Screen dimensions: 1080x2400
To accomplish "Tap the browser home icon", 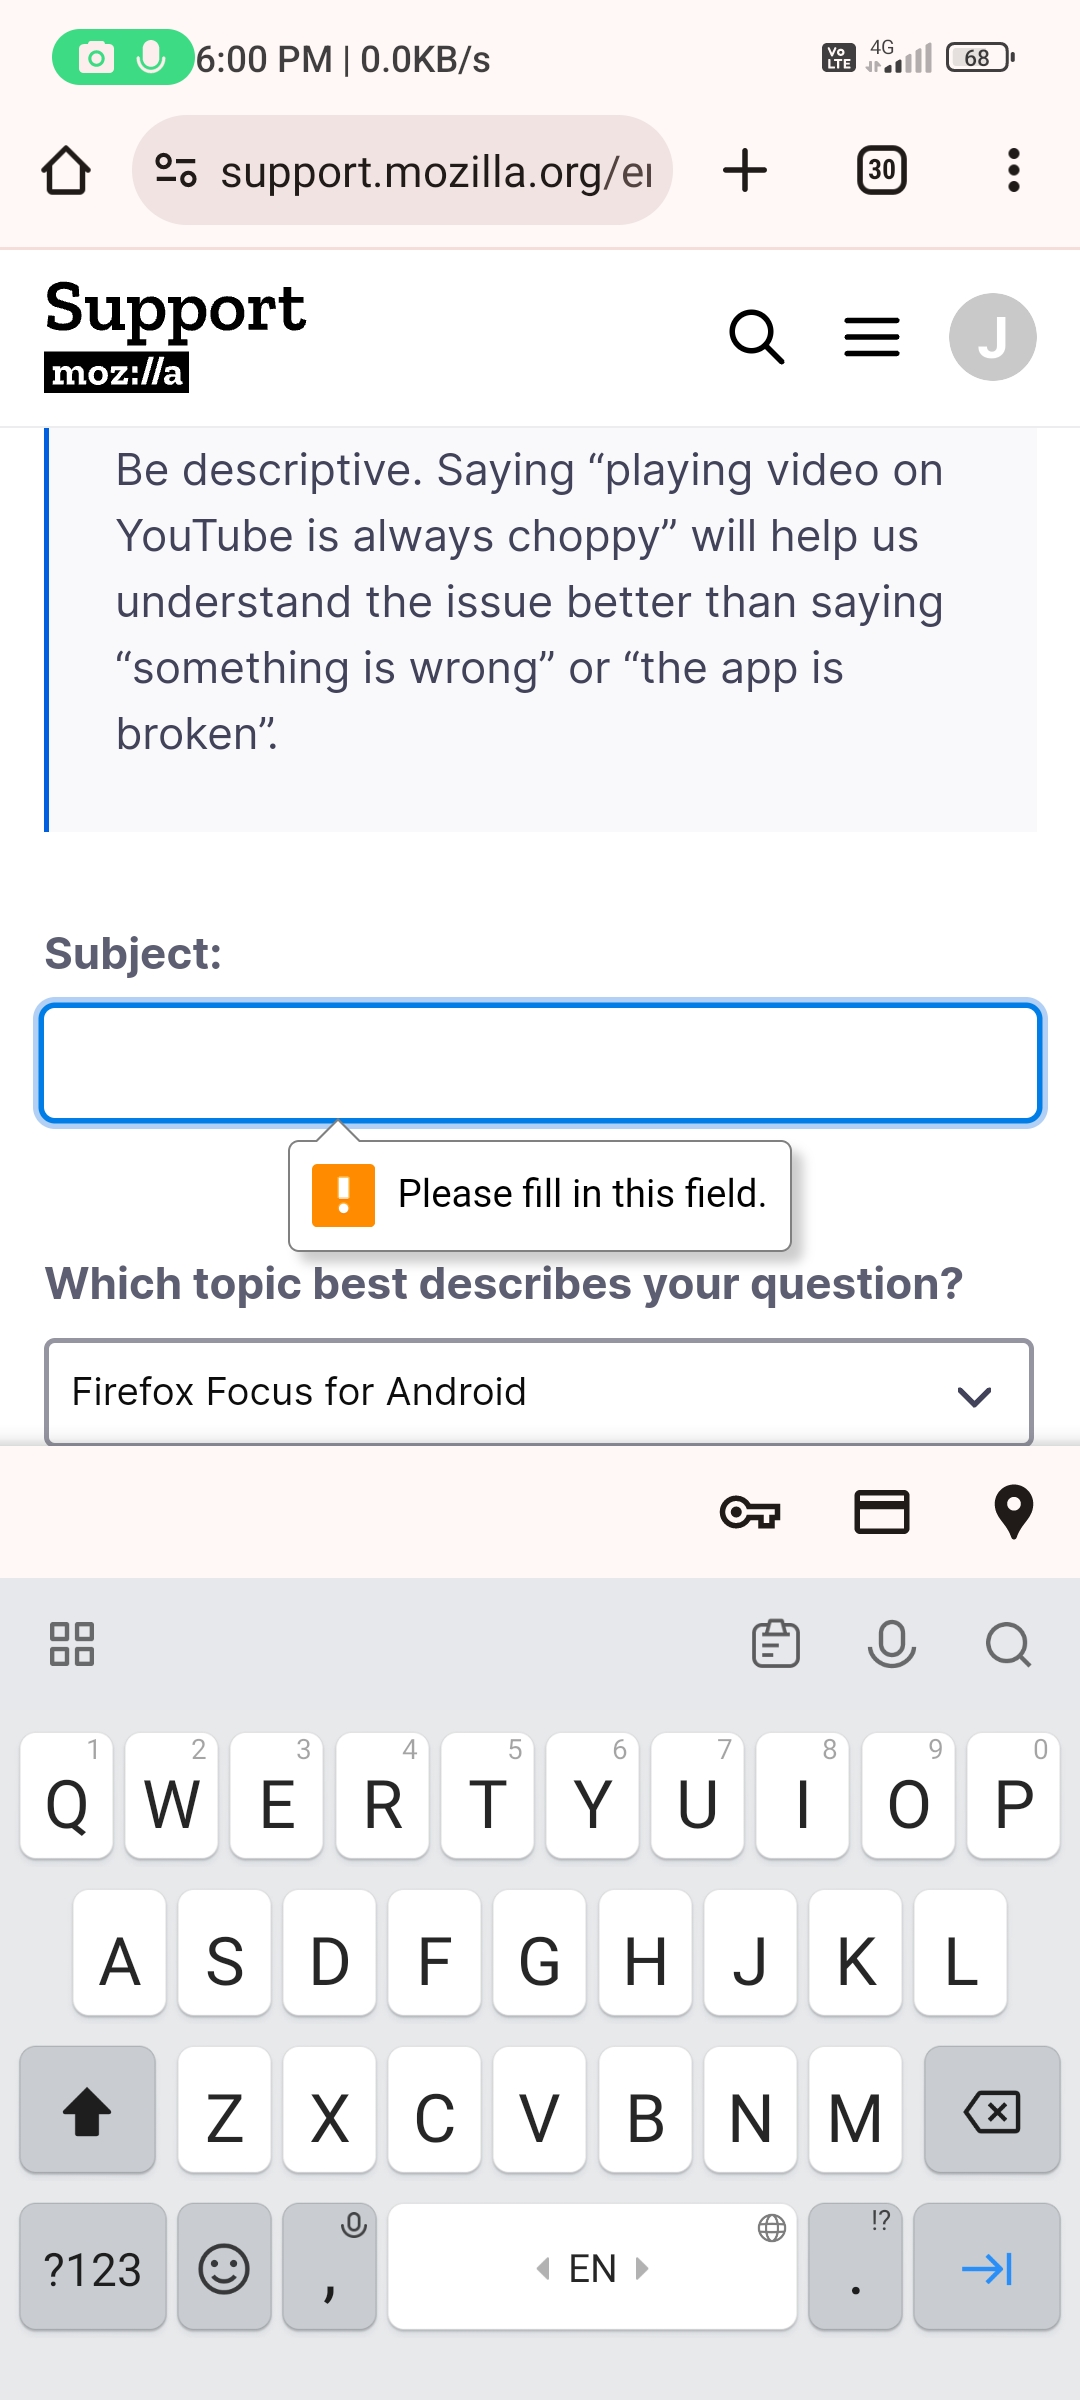I will coord(66,170).
